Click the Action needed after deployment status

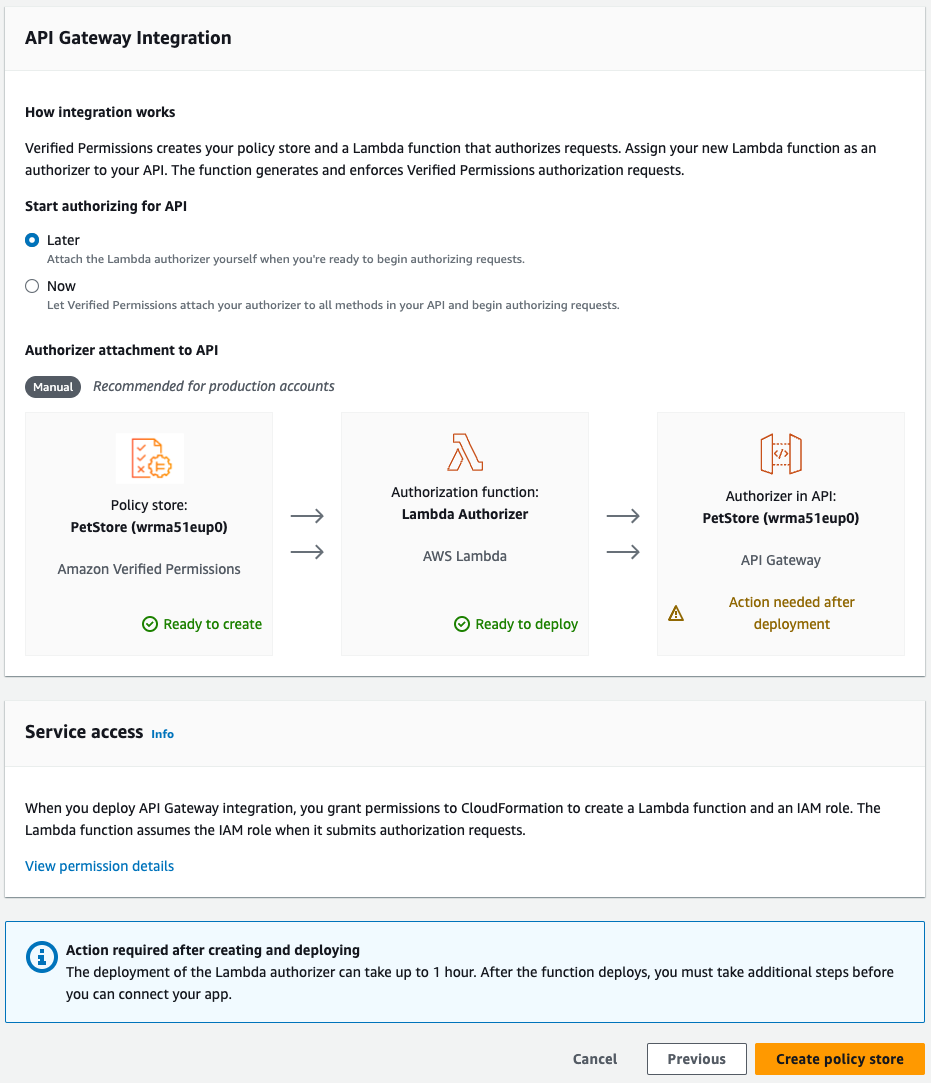(791, 613)
